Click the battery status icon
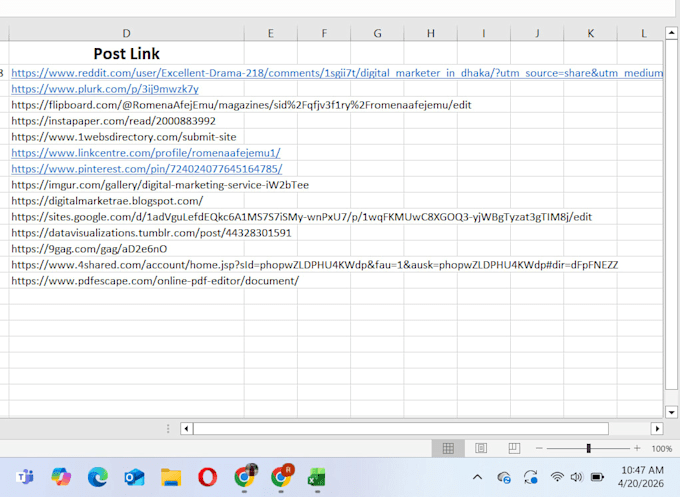The width and height of the screenshot is (680, 497). tap(597, 477)
